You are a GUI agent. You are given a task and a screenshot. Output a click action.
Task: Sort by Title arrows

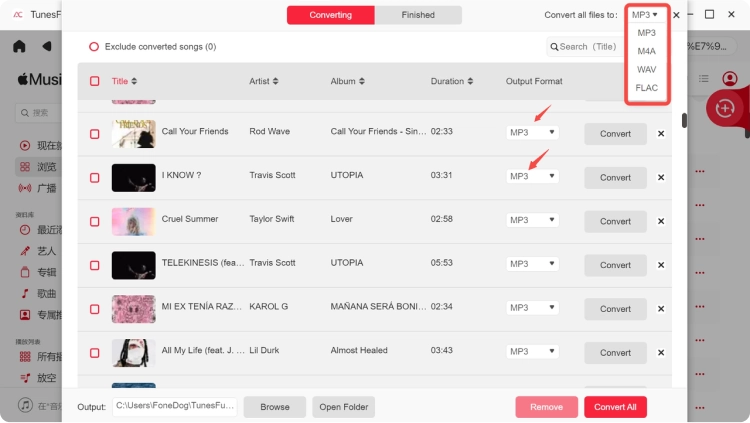134,81
